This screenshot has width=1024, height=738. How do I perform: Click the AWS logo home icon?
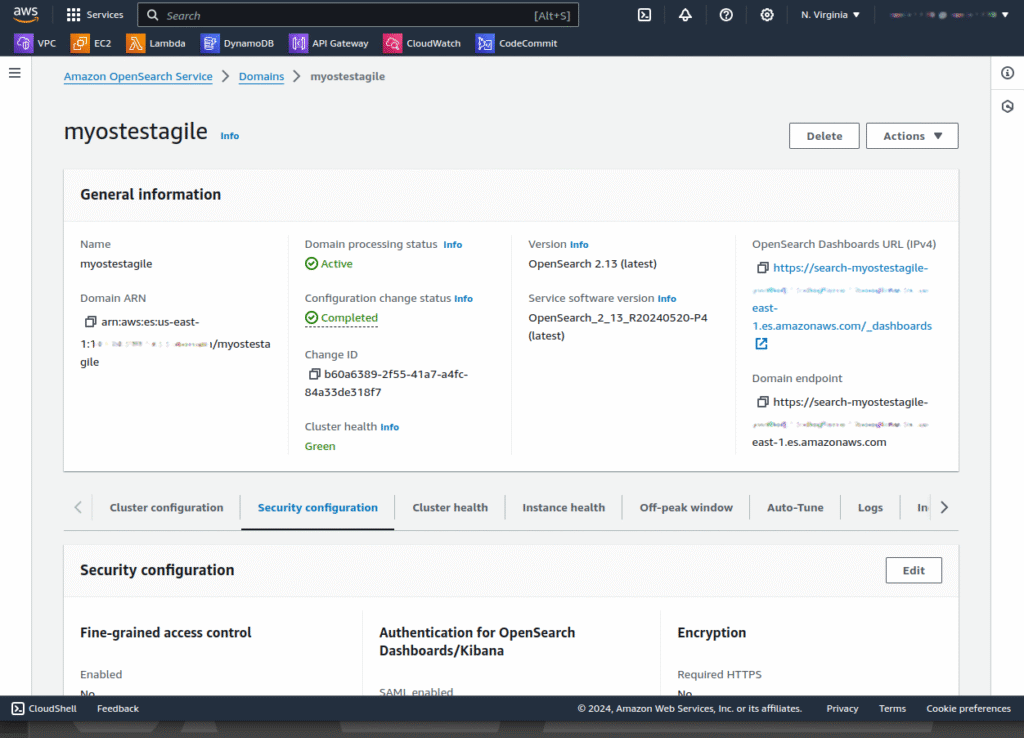[25, 14]
